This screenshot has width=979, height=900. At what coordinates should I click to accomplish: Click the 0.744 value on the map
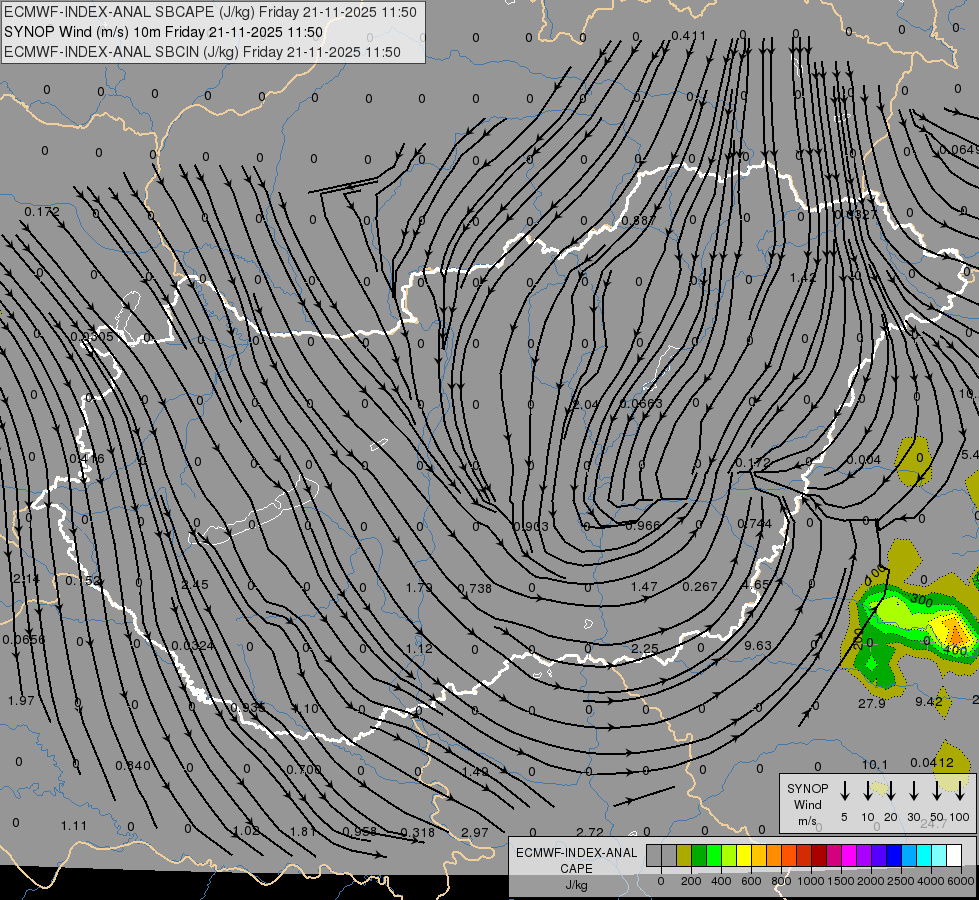point(754,524)
